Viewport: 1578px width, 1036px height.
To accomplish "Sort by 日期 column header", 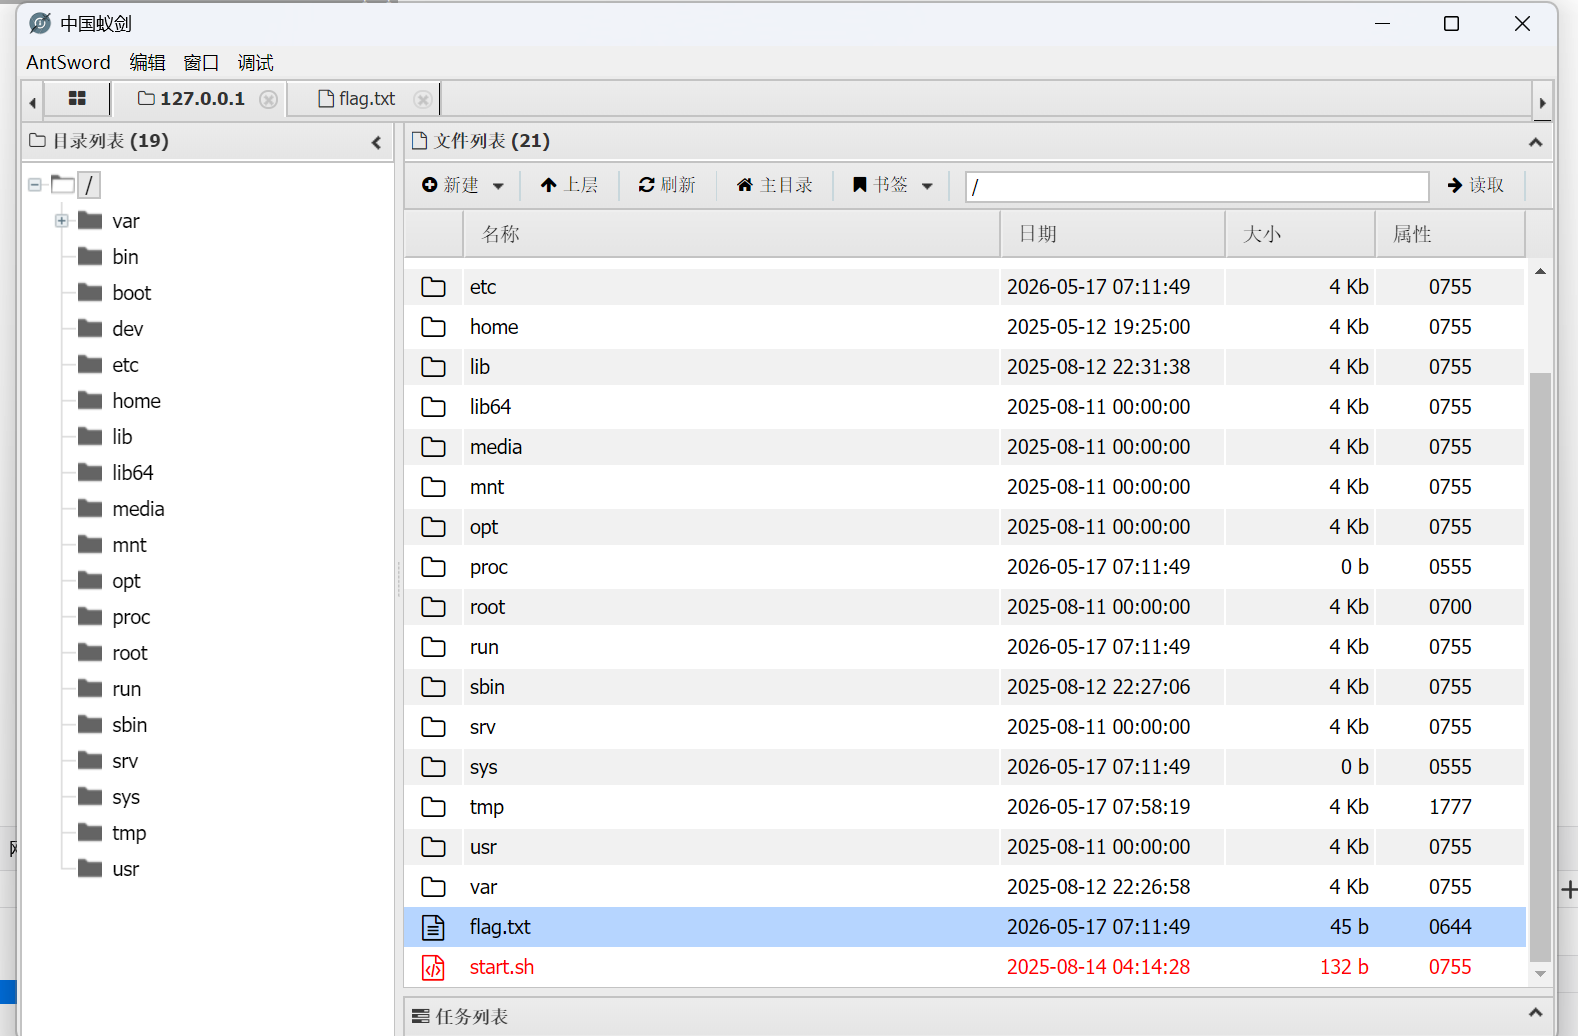I will pyautogui.click(x=1113, y=234).
